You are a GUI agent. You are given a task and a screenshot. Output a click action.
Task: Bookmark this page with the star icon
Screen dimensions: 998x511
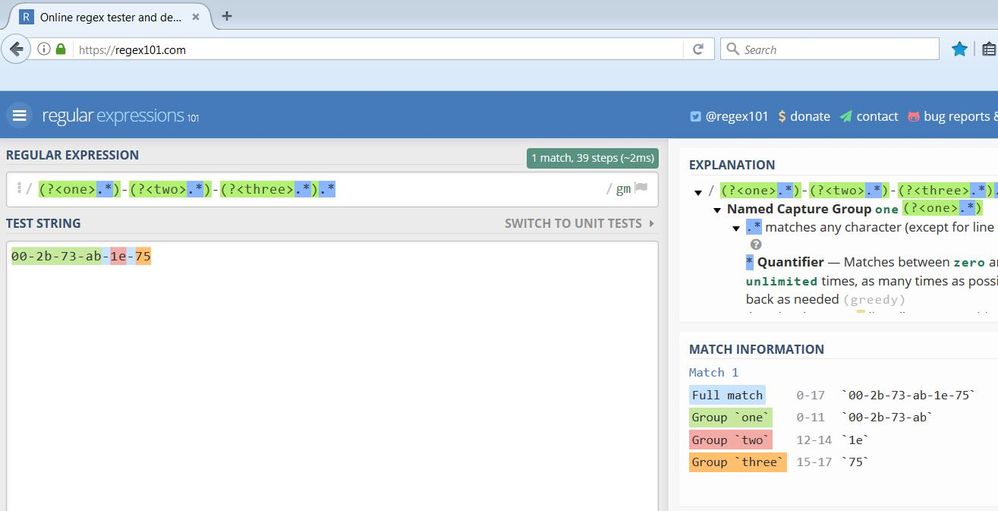[x=959, y=49]
